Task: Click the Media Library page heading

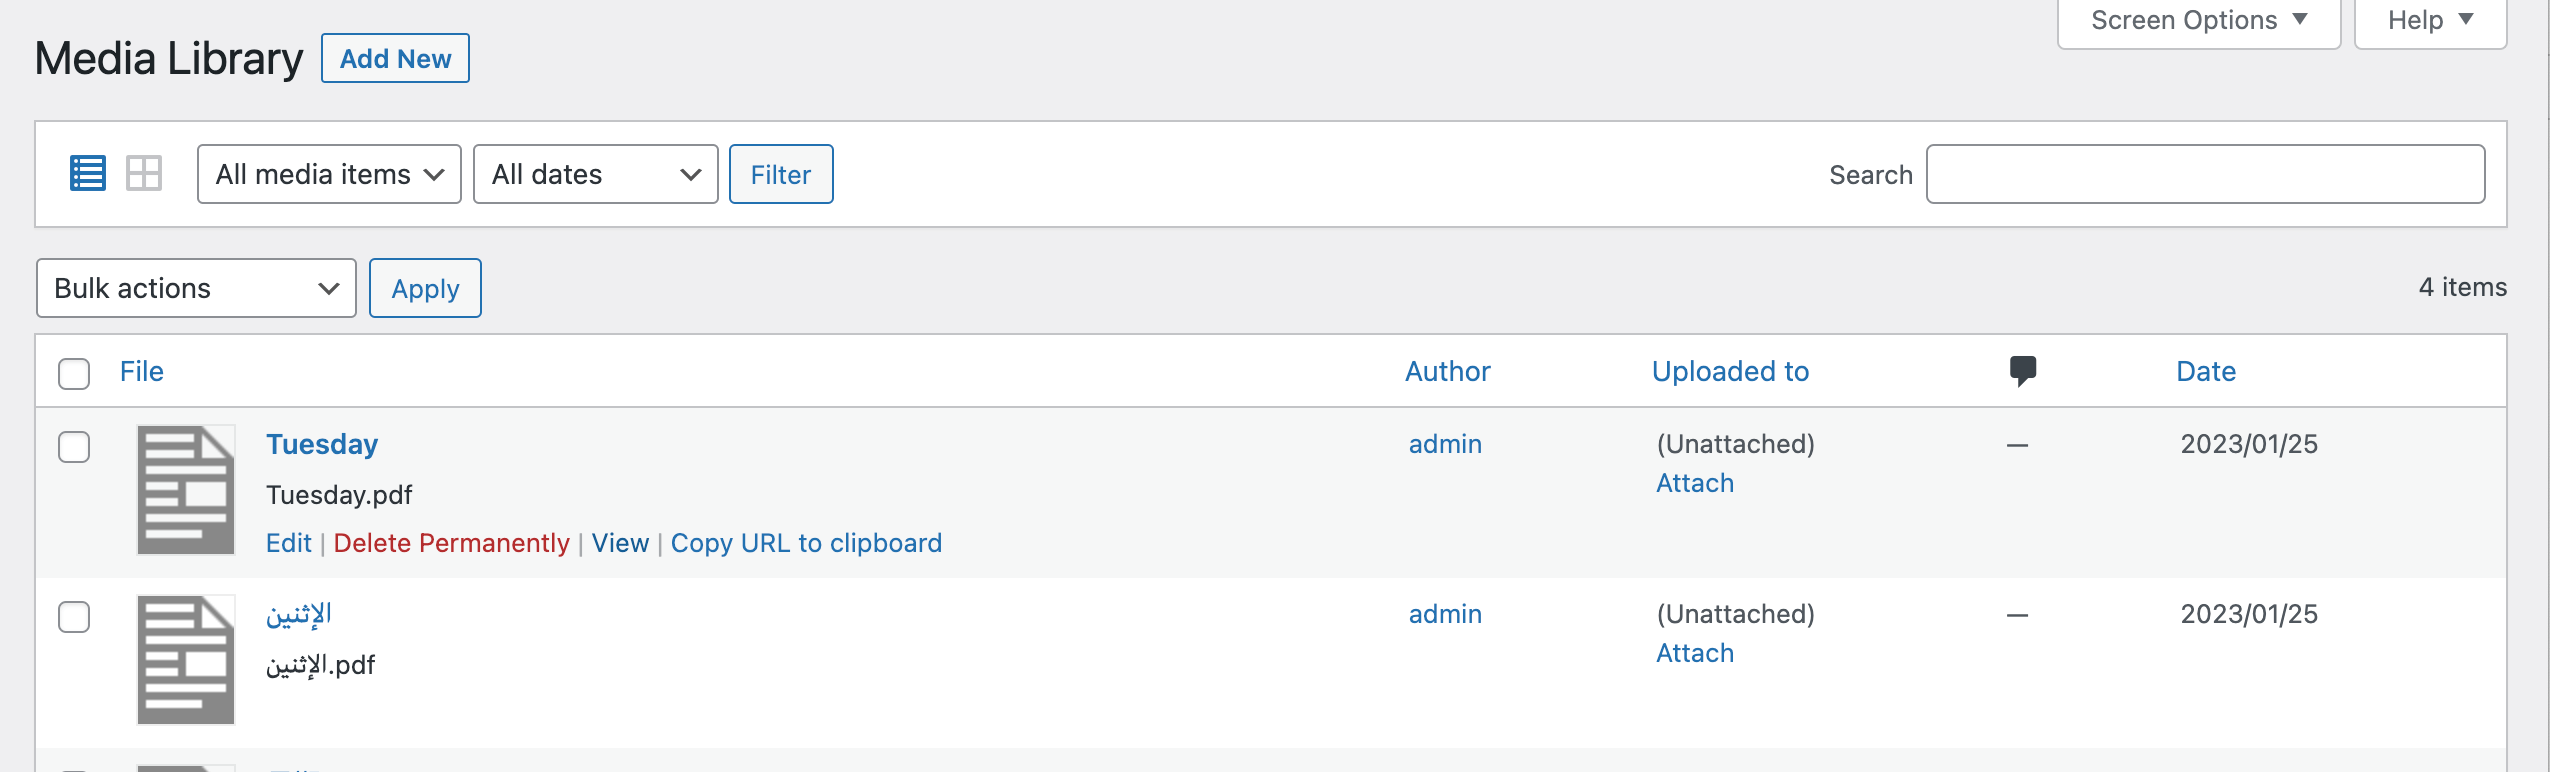Action: coord(169,58)
